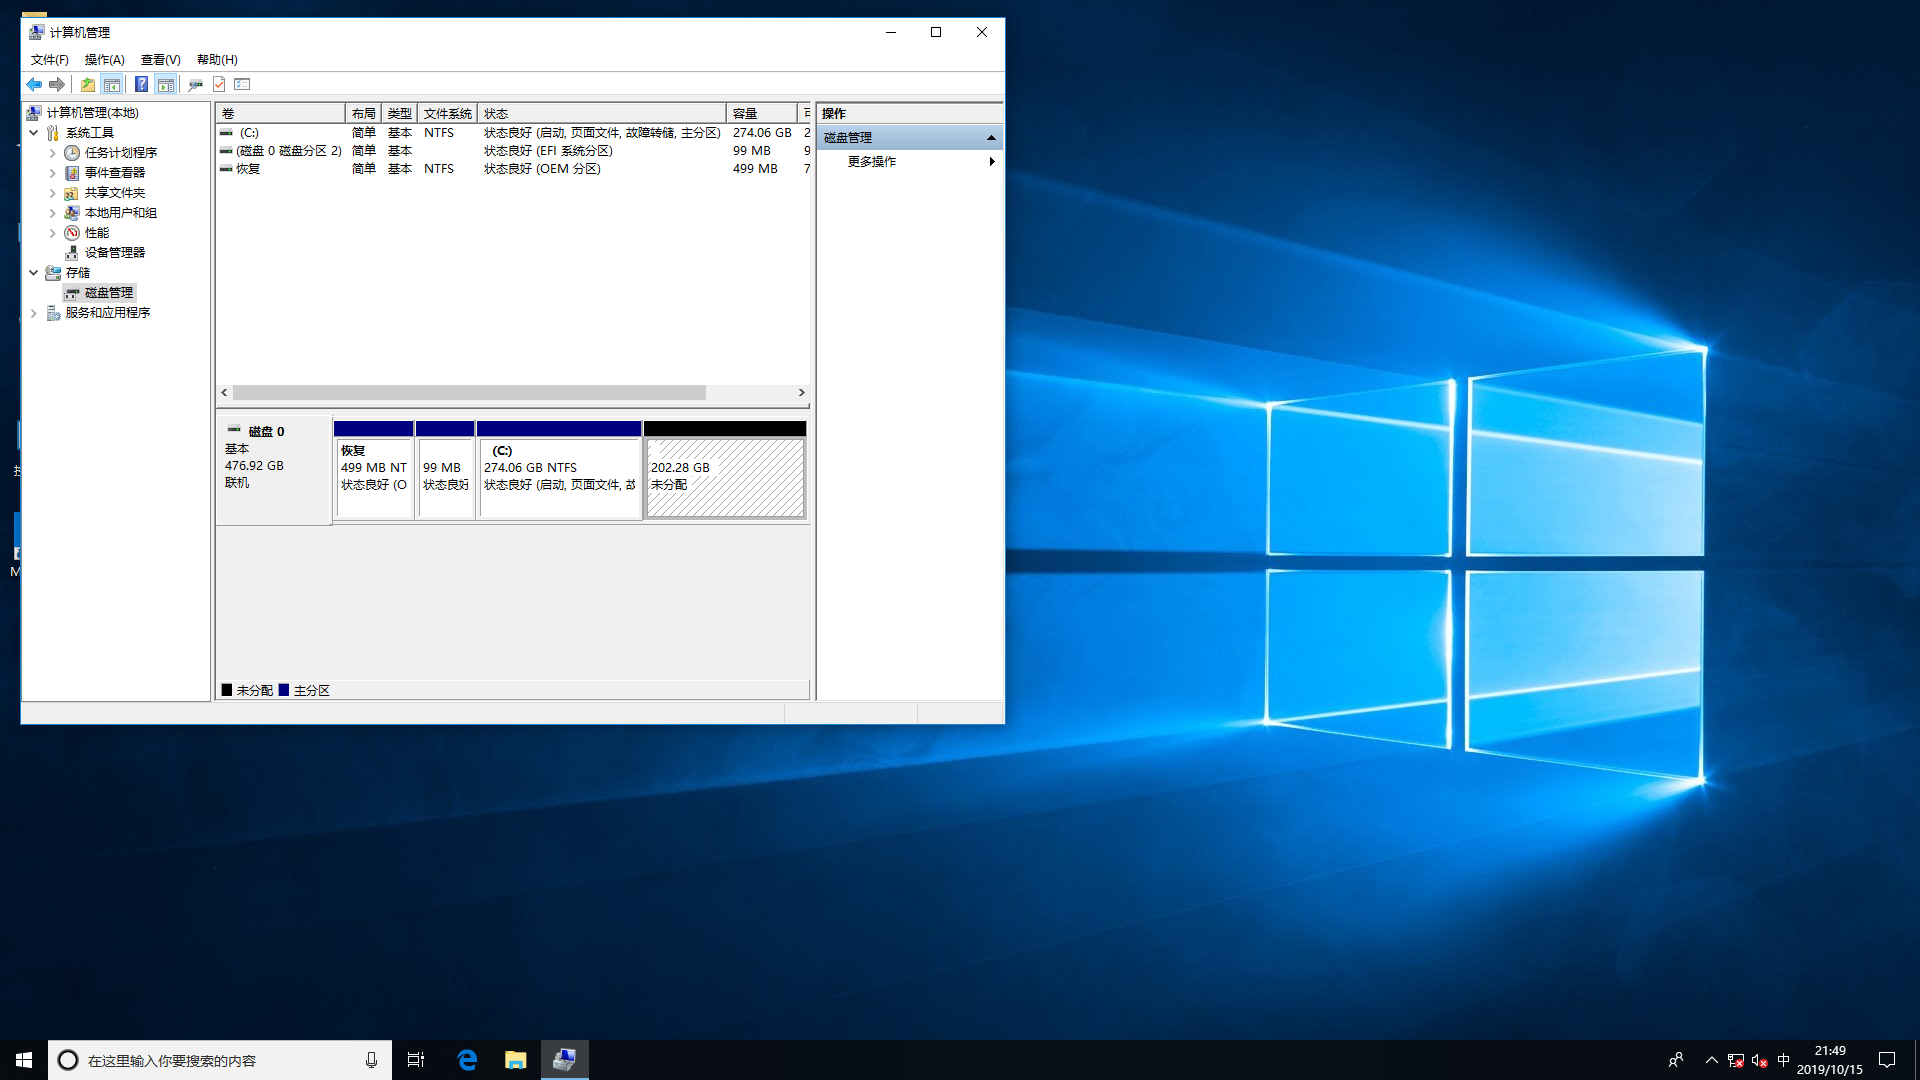The width and height of the screenshot is (1920, 1080).
Task: Open Task View from the taskbar
Action: [x=416, y=1060]
